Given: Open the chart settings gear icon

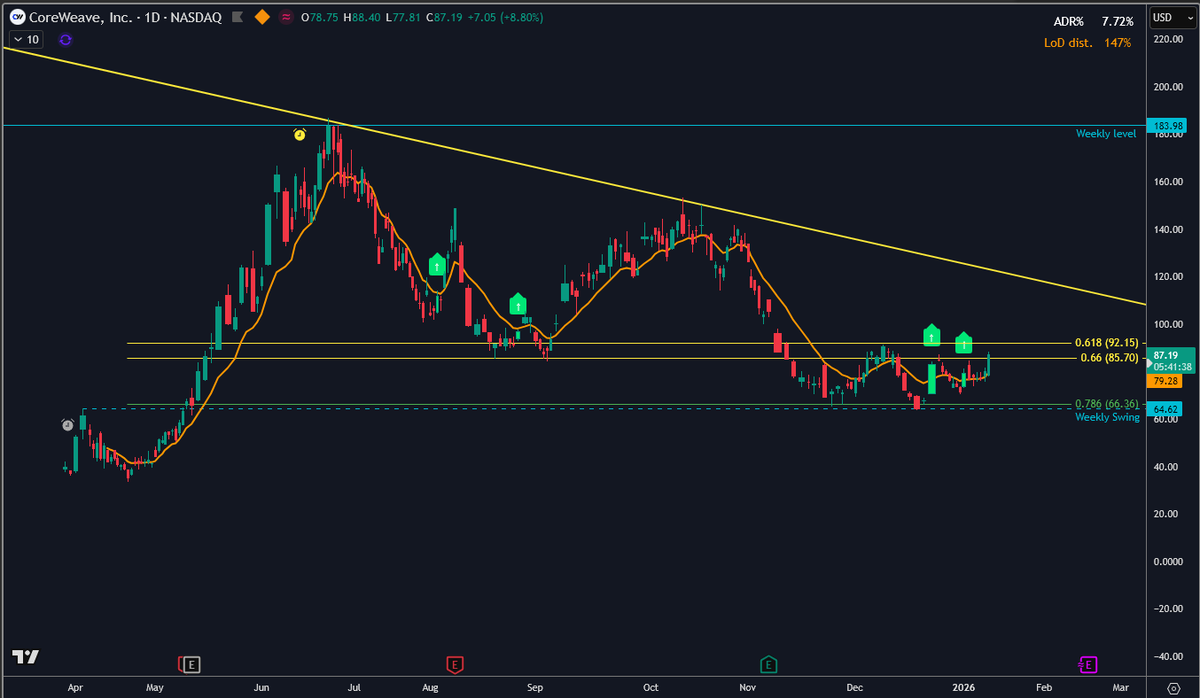Looking at the screenshot, I should pos(1174,689).
